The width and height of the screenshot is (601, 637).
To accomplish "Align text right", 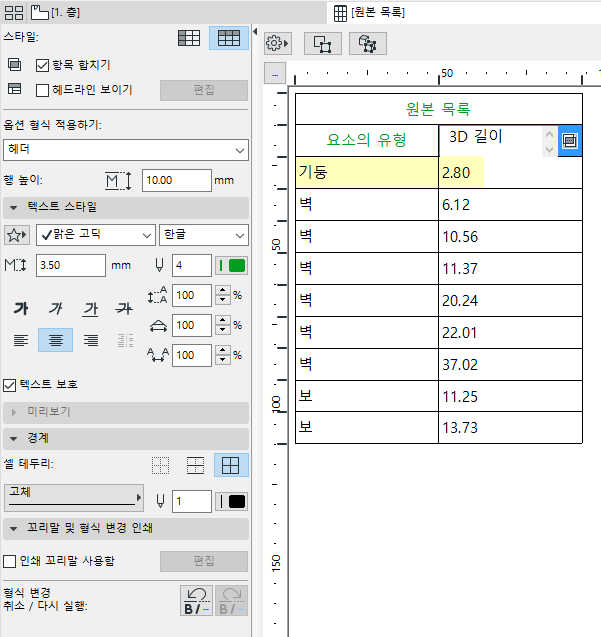I will pos(91,340).
